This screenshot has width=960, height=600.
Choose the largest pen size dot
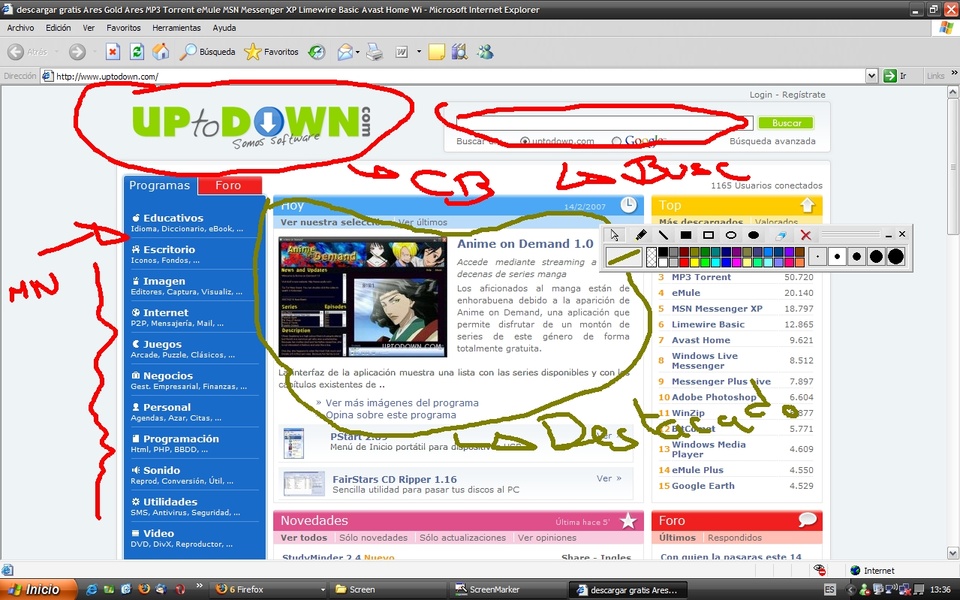[x=895, y=257]
